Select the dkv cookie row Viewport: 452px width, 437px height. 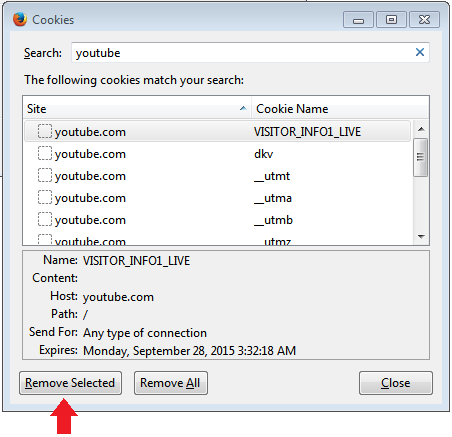click(x=217, y=154)
